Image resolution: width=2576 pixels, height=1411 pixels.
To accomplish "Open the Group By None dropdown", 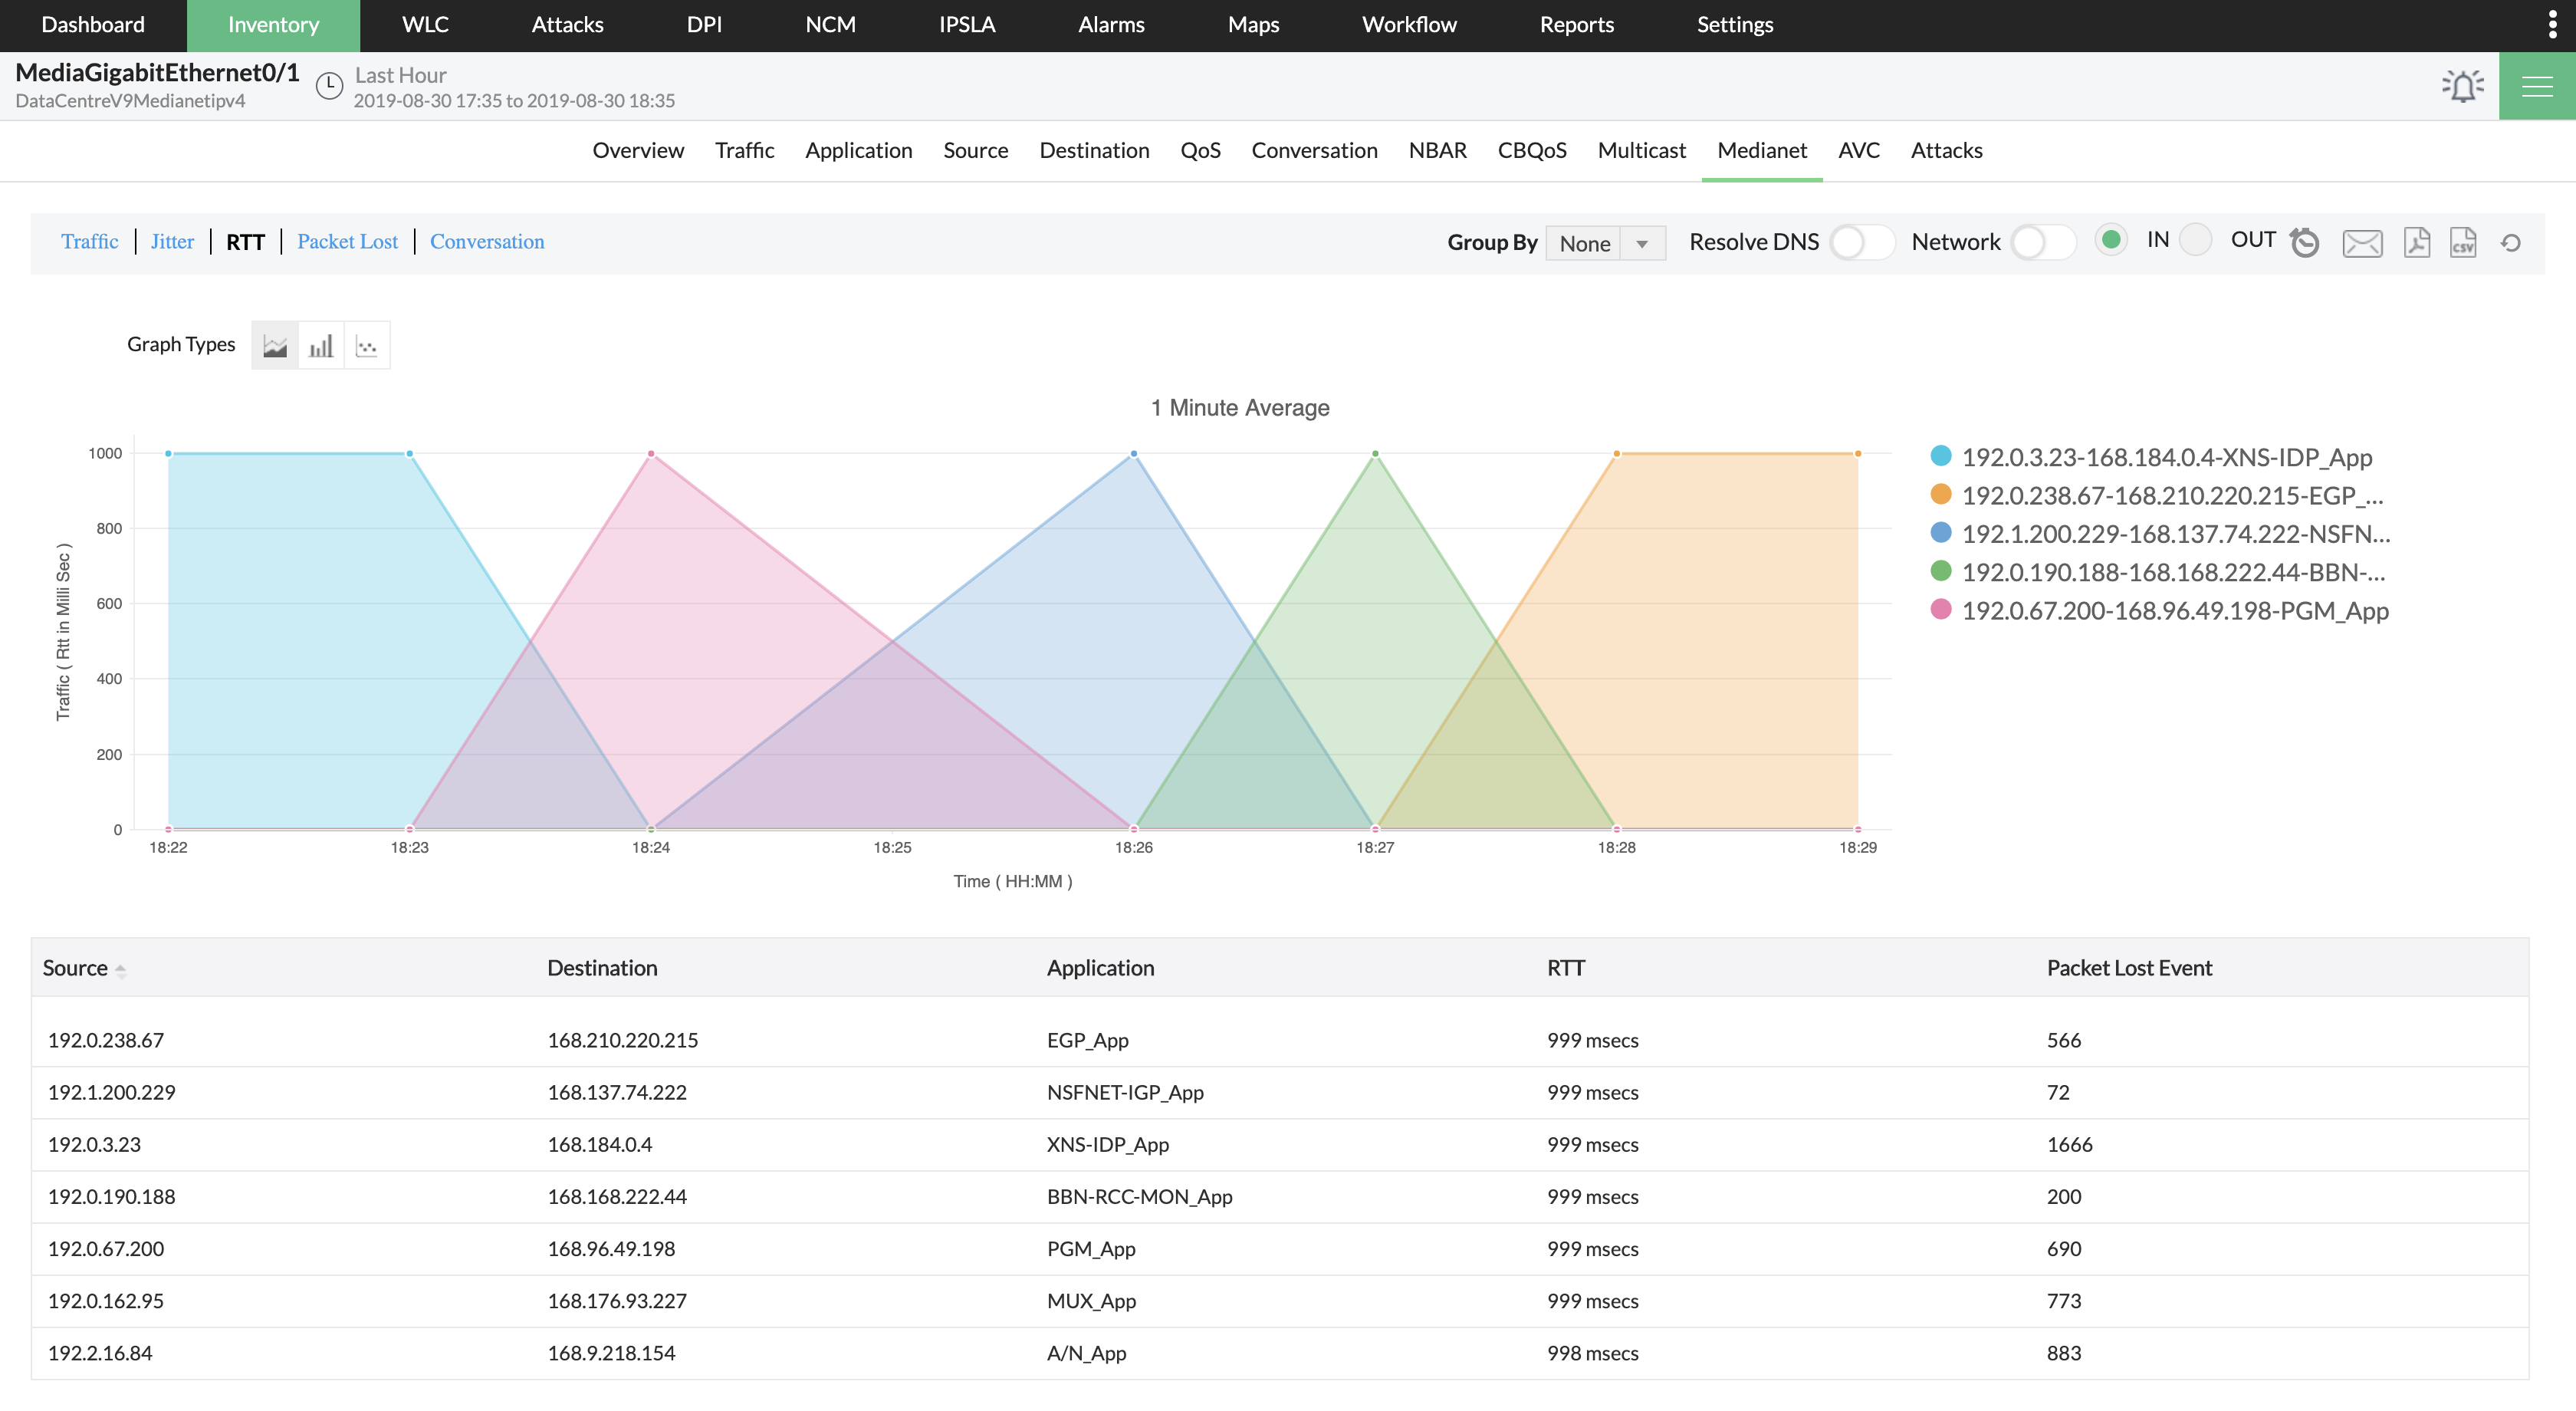I will pos(1604,243).
